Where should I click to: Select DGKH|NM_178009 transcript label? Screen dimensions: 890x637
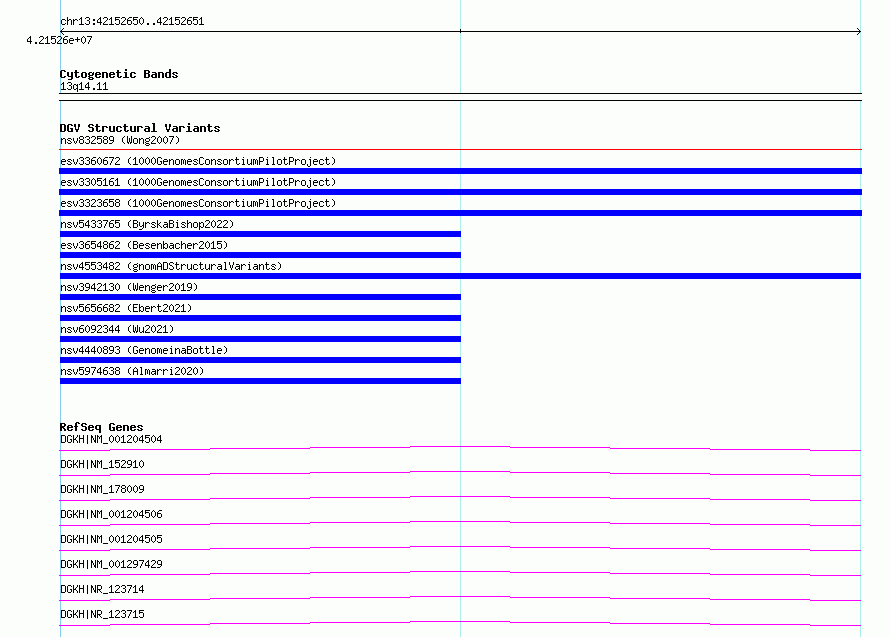coord(102,489)
